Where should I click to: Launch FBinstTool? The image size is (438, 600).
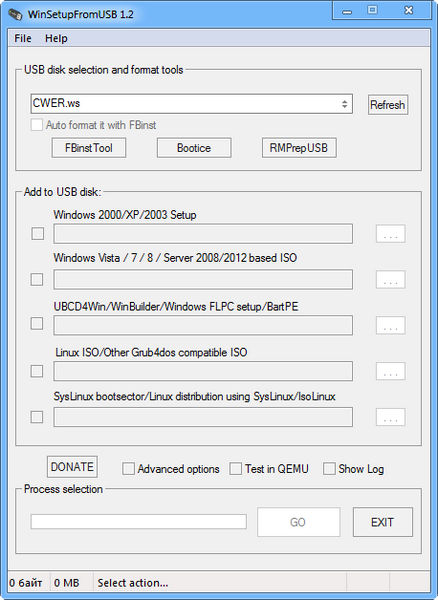[x=89, y=148]
